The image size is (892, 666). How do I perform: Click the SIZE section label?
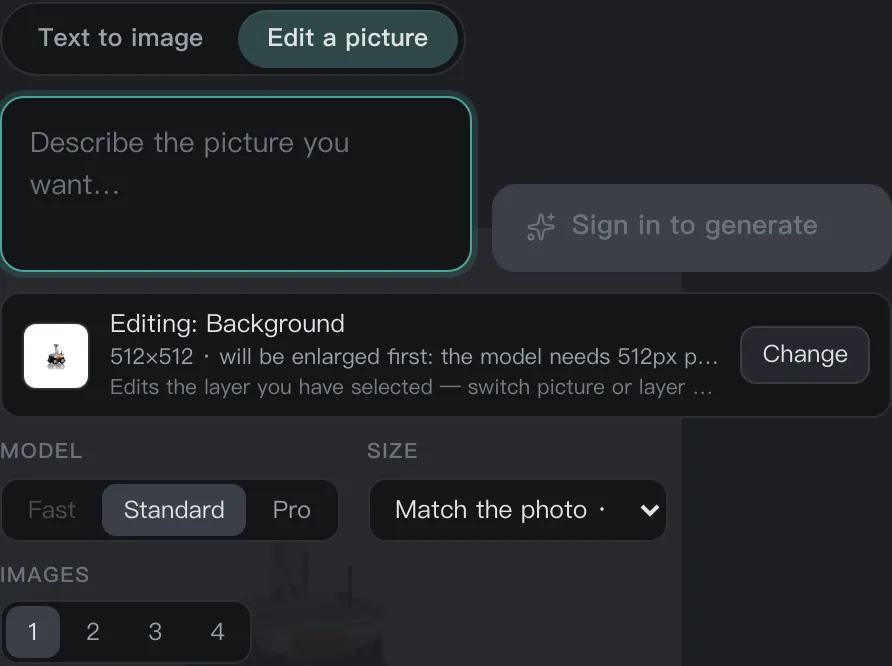click(393, 451)
